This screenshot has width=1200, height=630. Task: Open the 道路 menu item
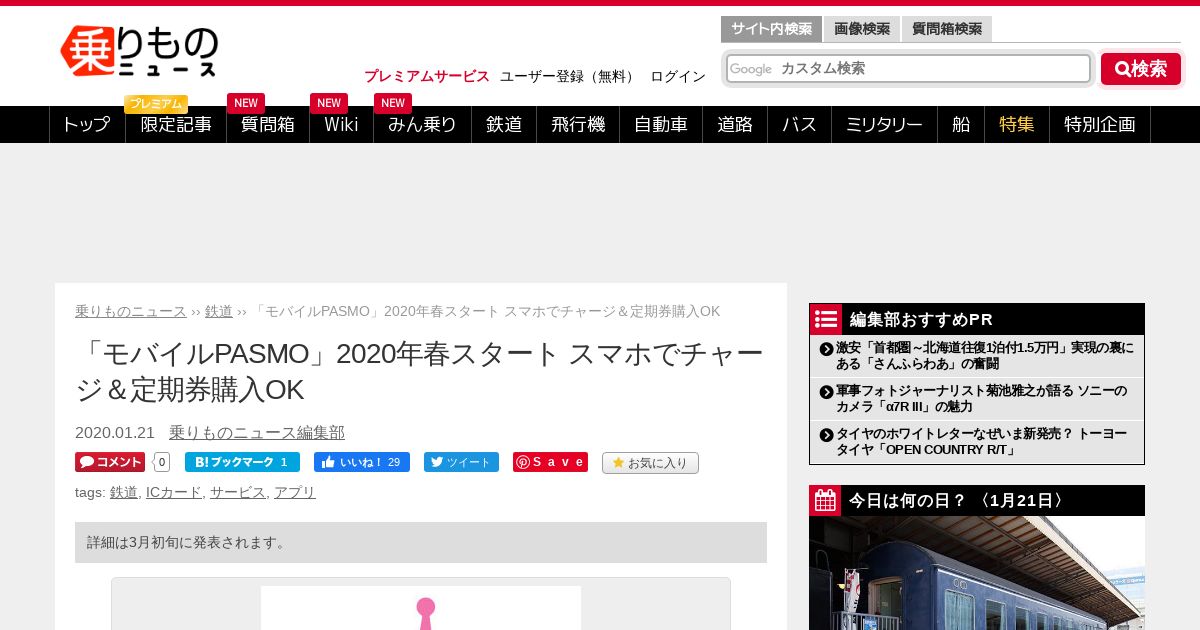pyautogui.click(x=735, y=124)
